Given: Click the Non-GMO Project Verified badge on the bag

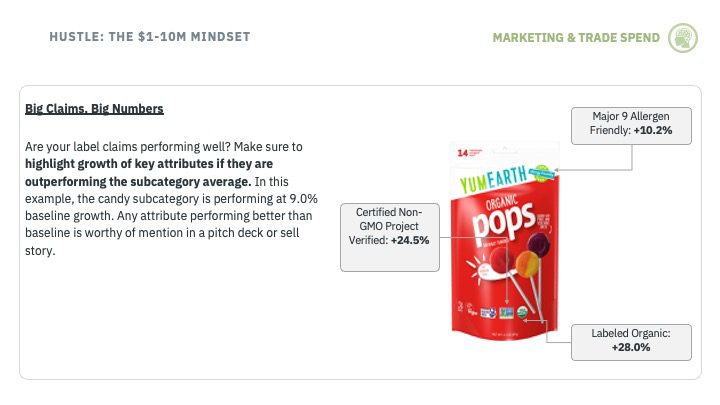Looking at the screenshot, I should (506, 313).
